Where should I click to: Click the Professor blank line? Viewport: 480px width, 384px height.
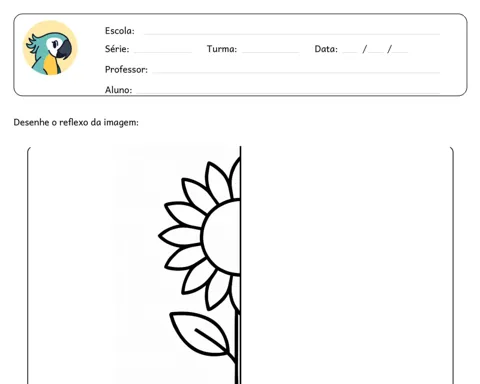point(296,72)
